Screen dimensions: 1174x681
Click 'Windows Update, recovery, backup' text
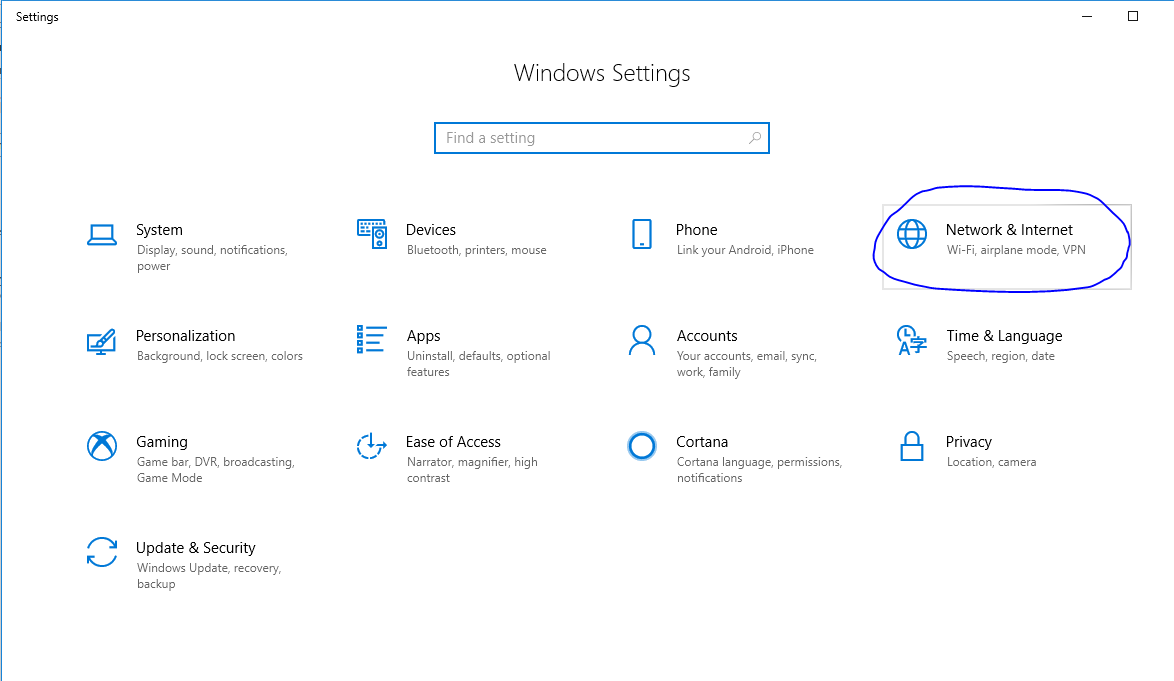pos(209,576)
